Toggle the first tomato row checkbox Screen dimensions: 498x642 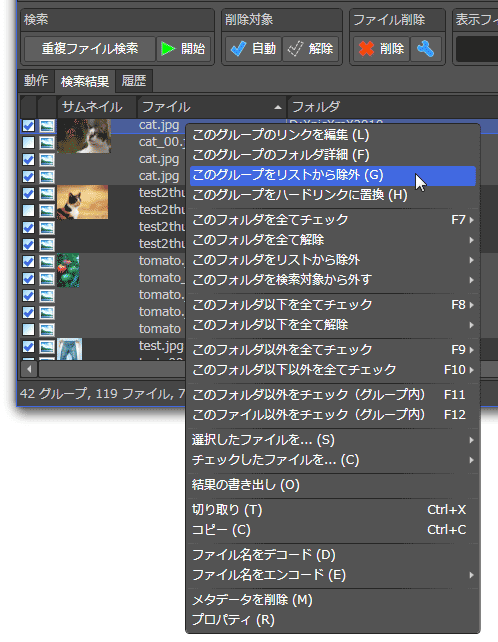tap(28, 261)
